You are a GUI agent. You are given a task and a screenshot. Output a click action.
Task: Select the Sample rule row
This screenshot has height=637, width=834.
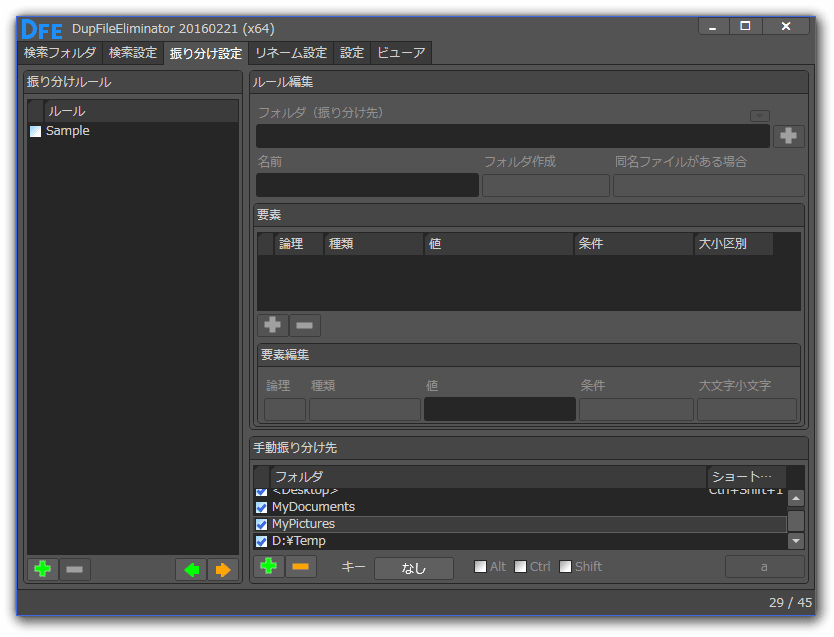click(x=133, y=131)
